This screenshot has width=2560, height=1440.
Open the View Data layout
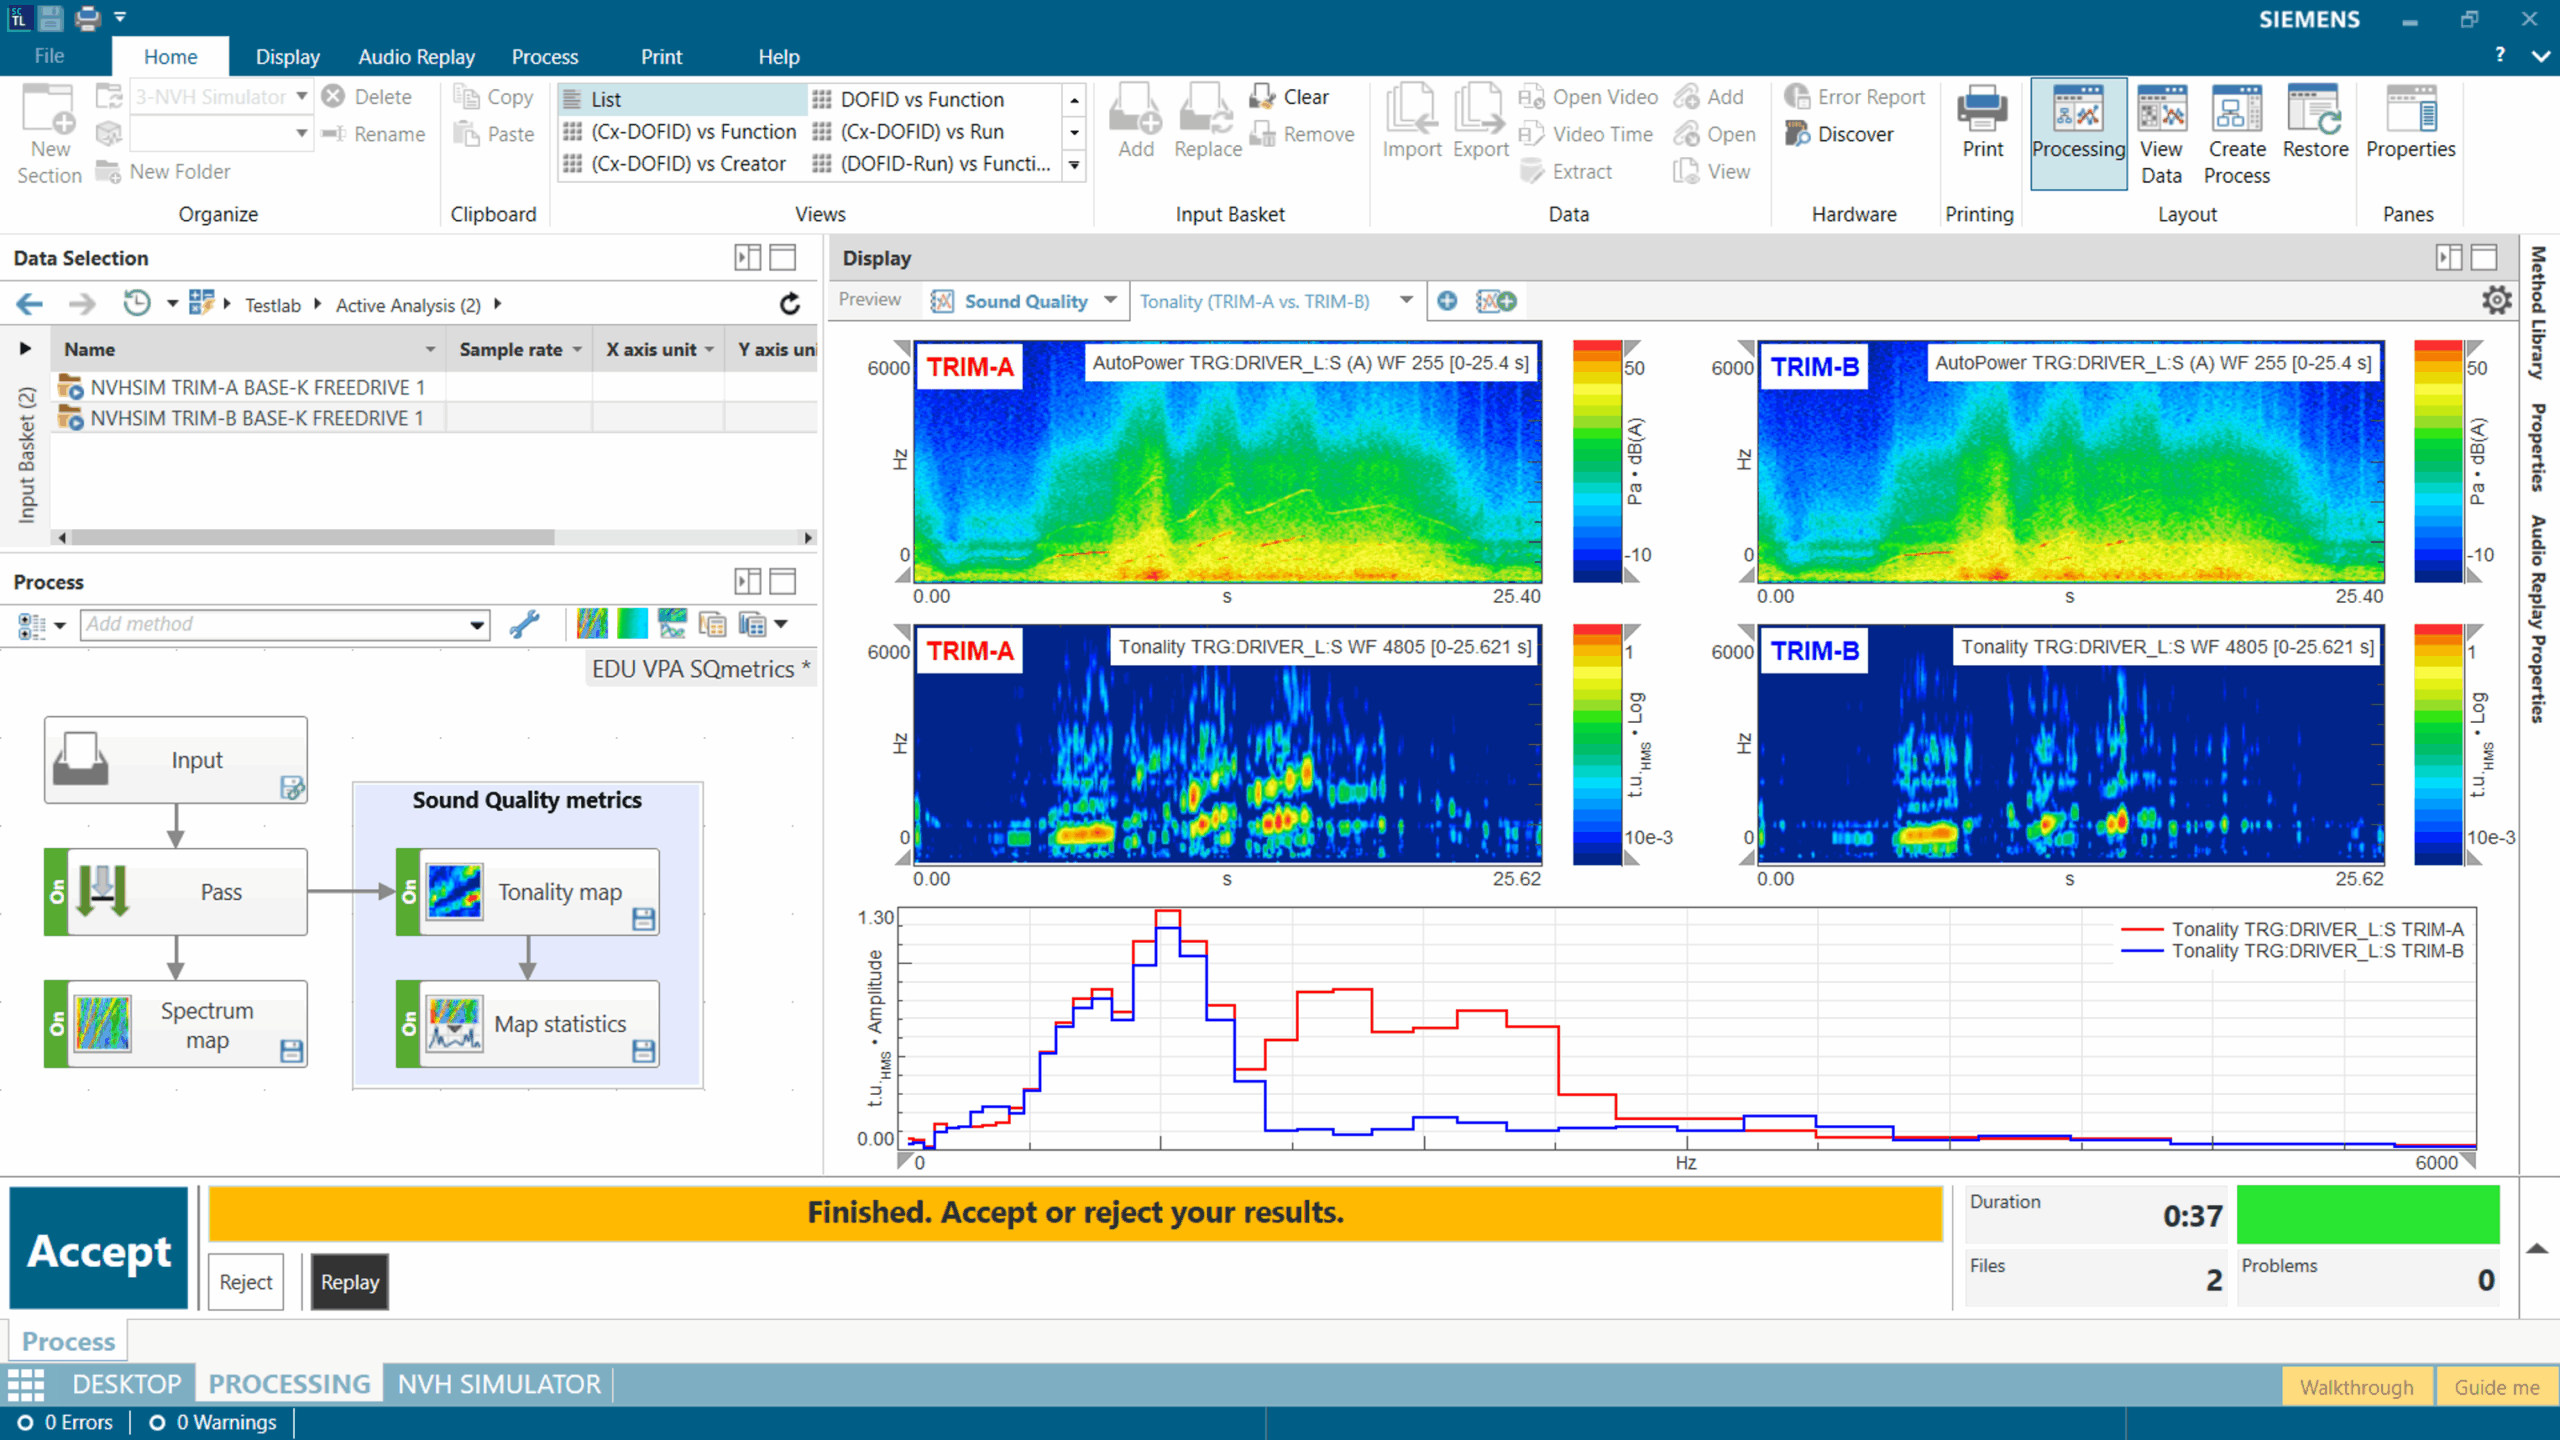2160,110
